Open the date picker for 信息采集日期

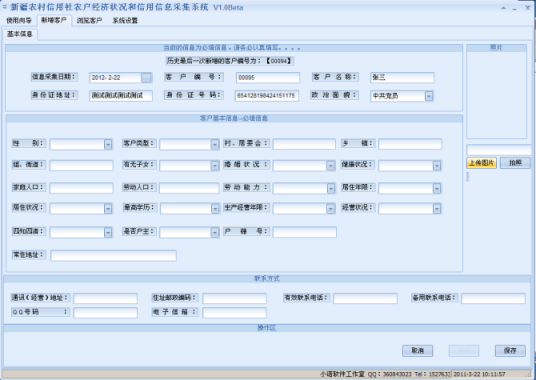[146, 78]
